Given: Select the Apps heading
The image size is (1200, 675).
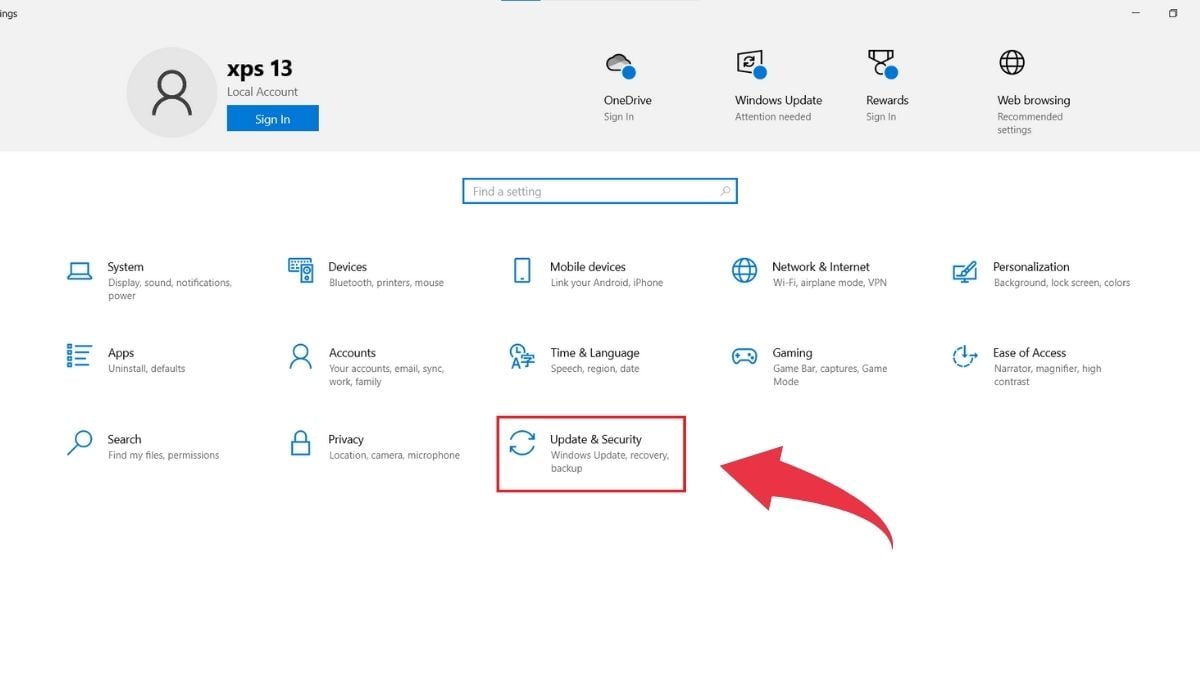Looking at the screenshot, I should [121, 353].
